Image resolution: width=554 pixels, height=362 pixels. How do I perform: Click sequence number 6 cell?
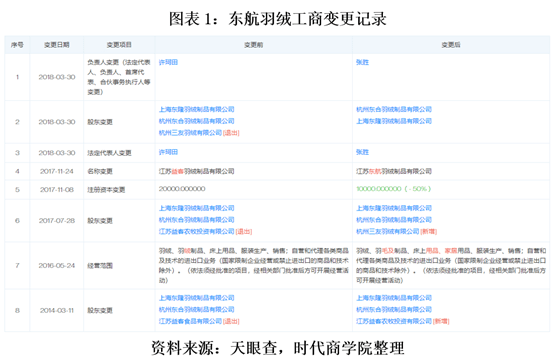point(17,221)
